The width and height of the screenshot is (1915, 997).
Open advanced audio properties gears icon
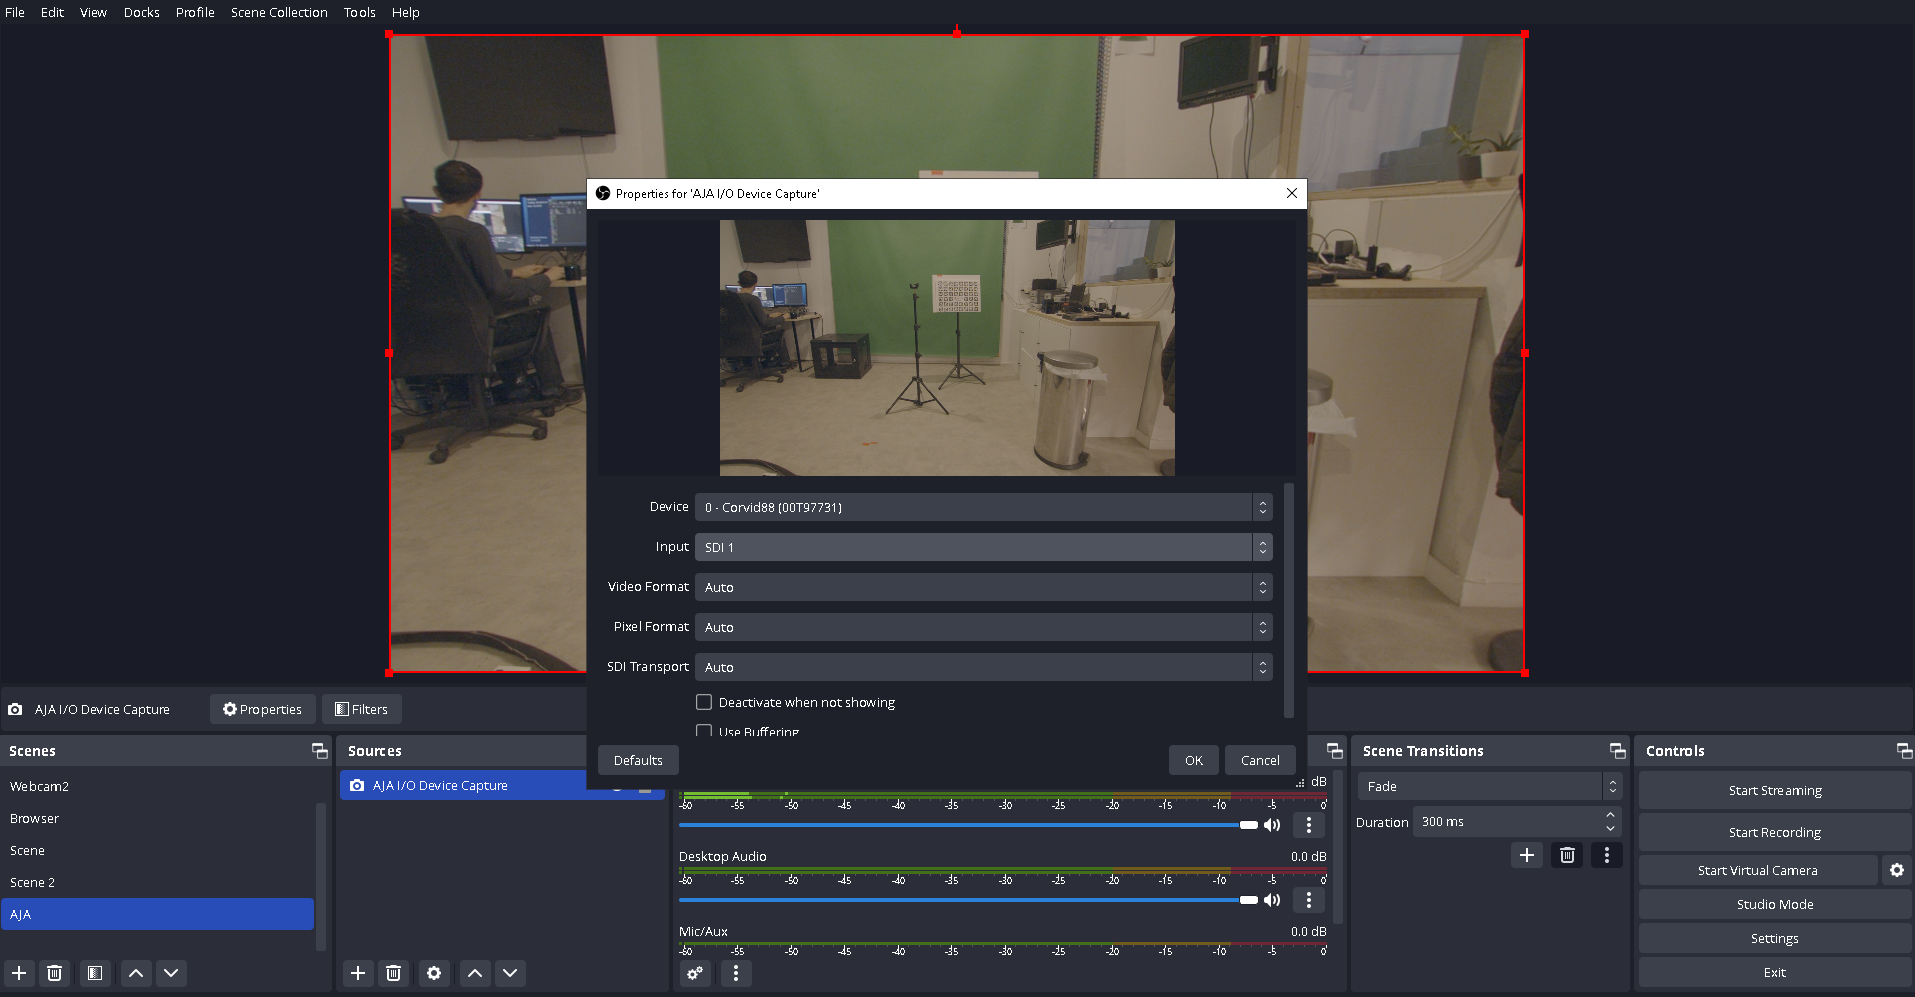[x=695, y=973]
